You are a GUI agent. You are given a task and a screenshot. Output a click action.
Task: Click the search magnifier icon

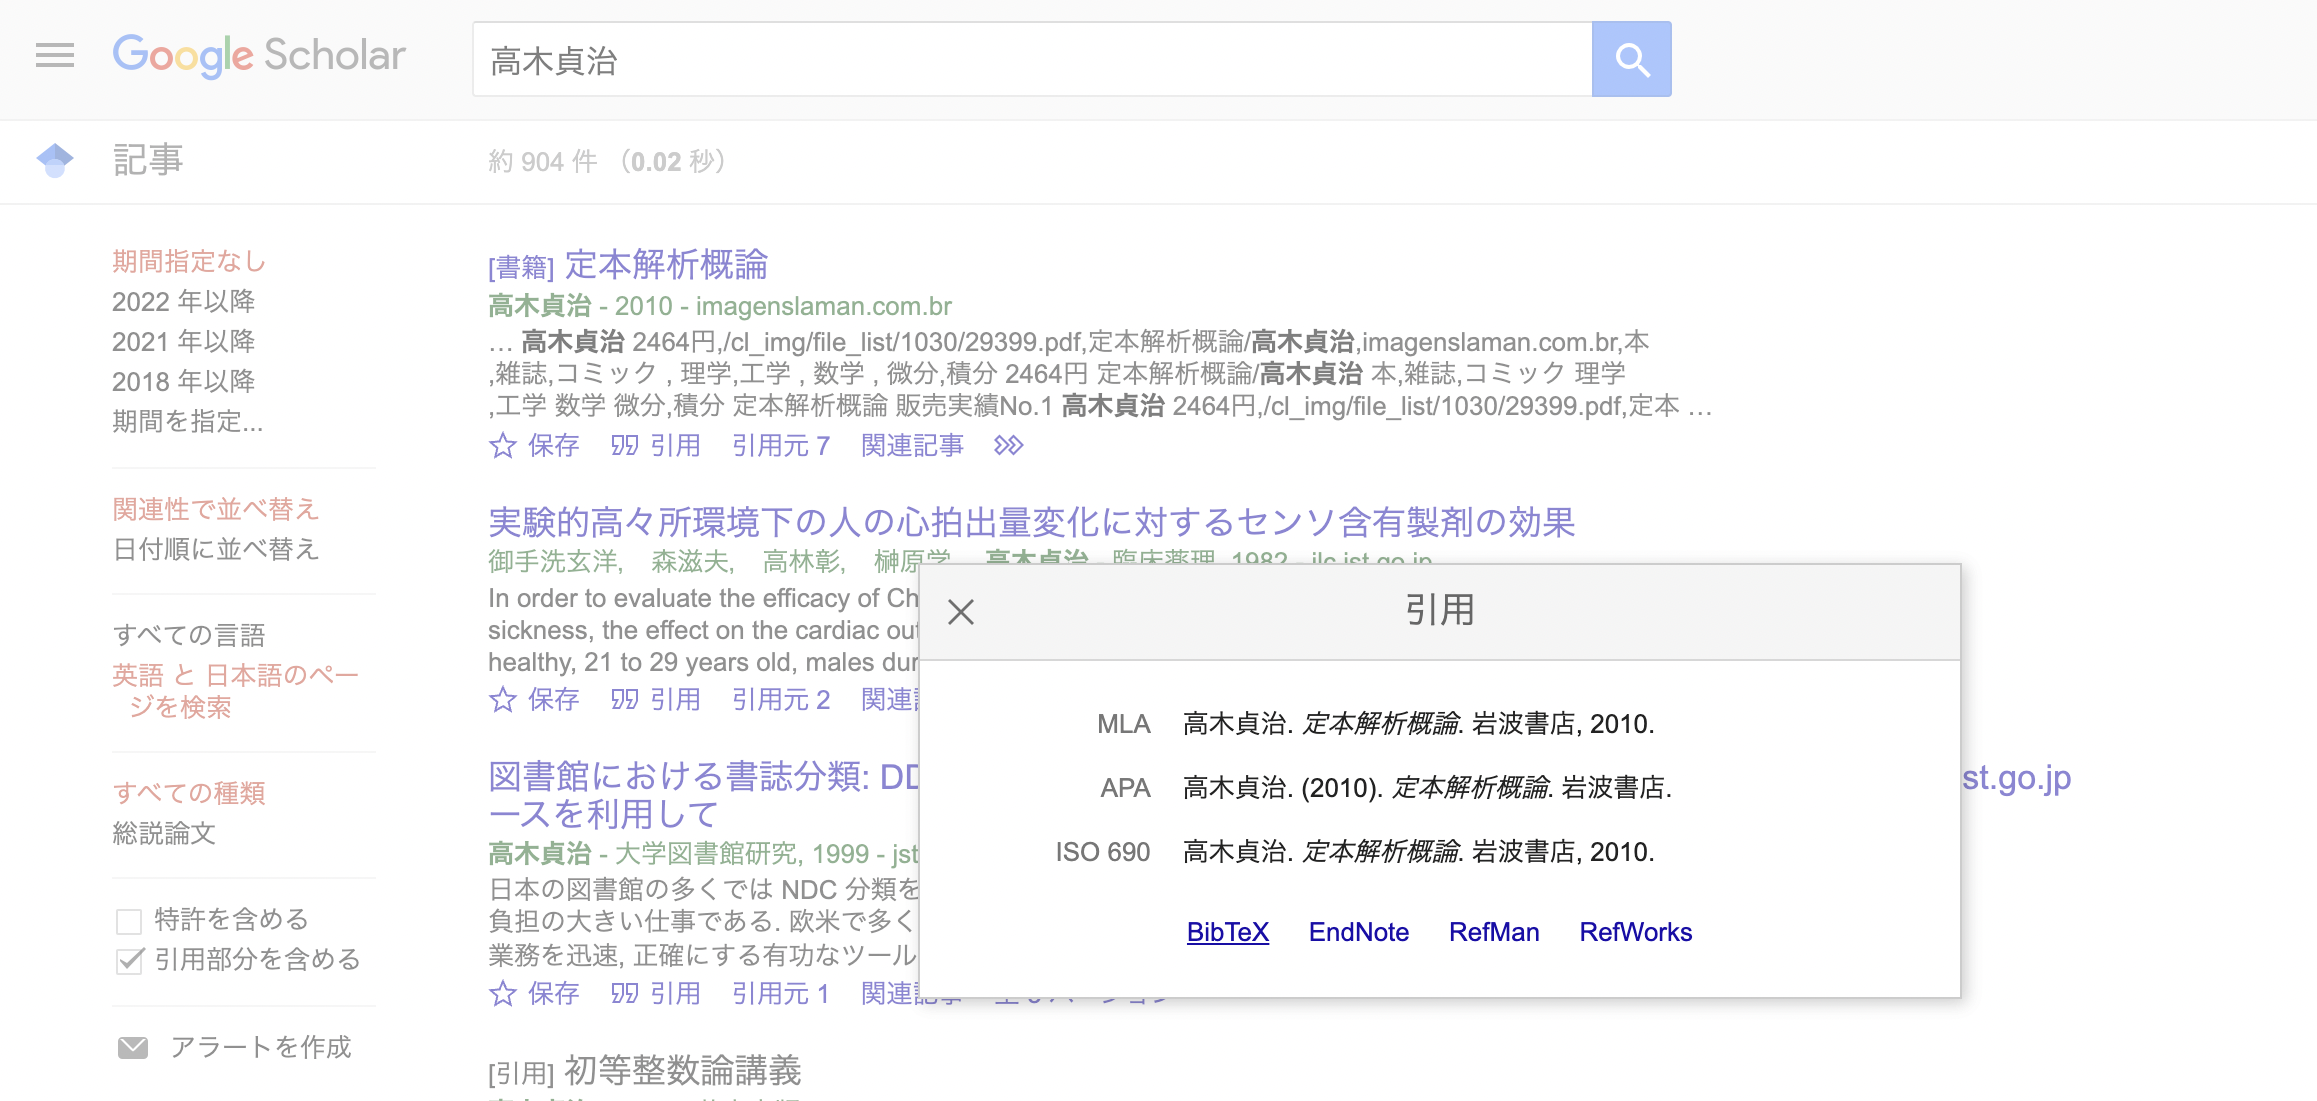(x=1631, y=59)
